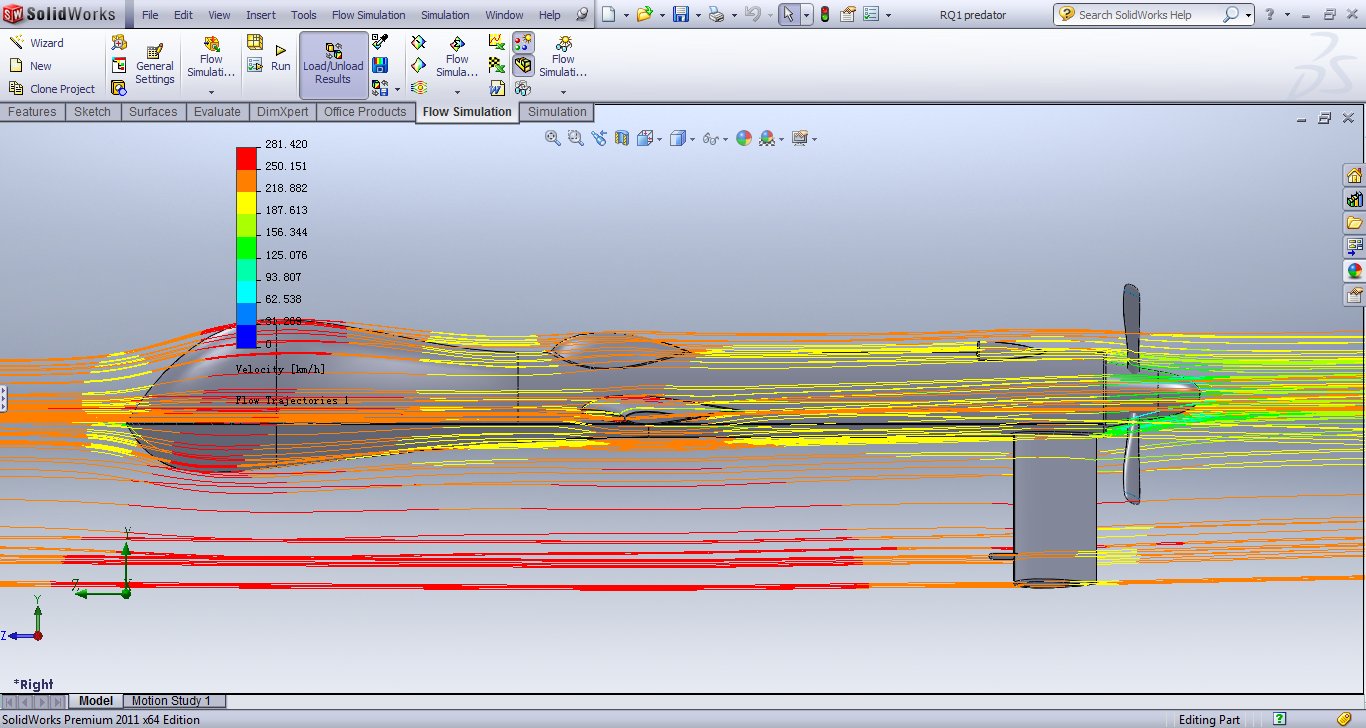Toggle the Select cursor tool

tap(789, 14)
